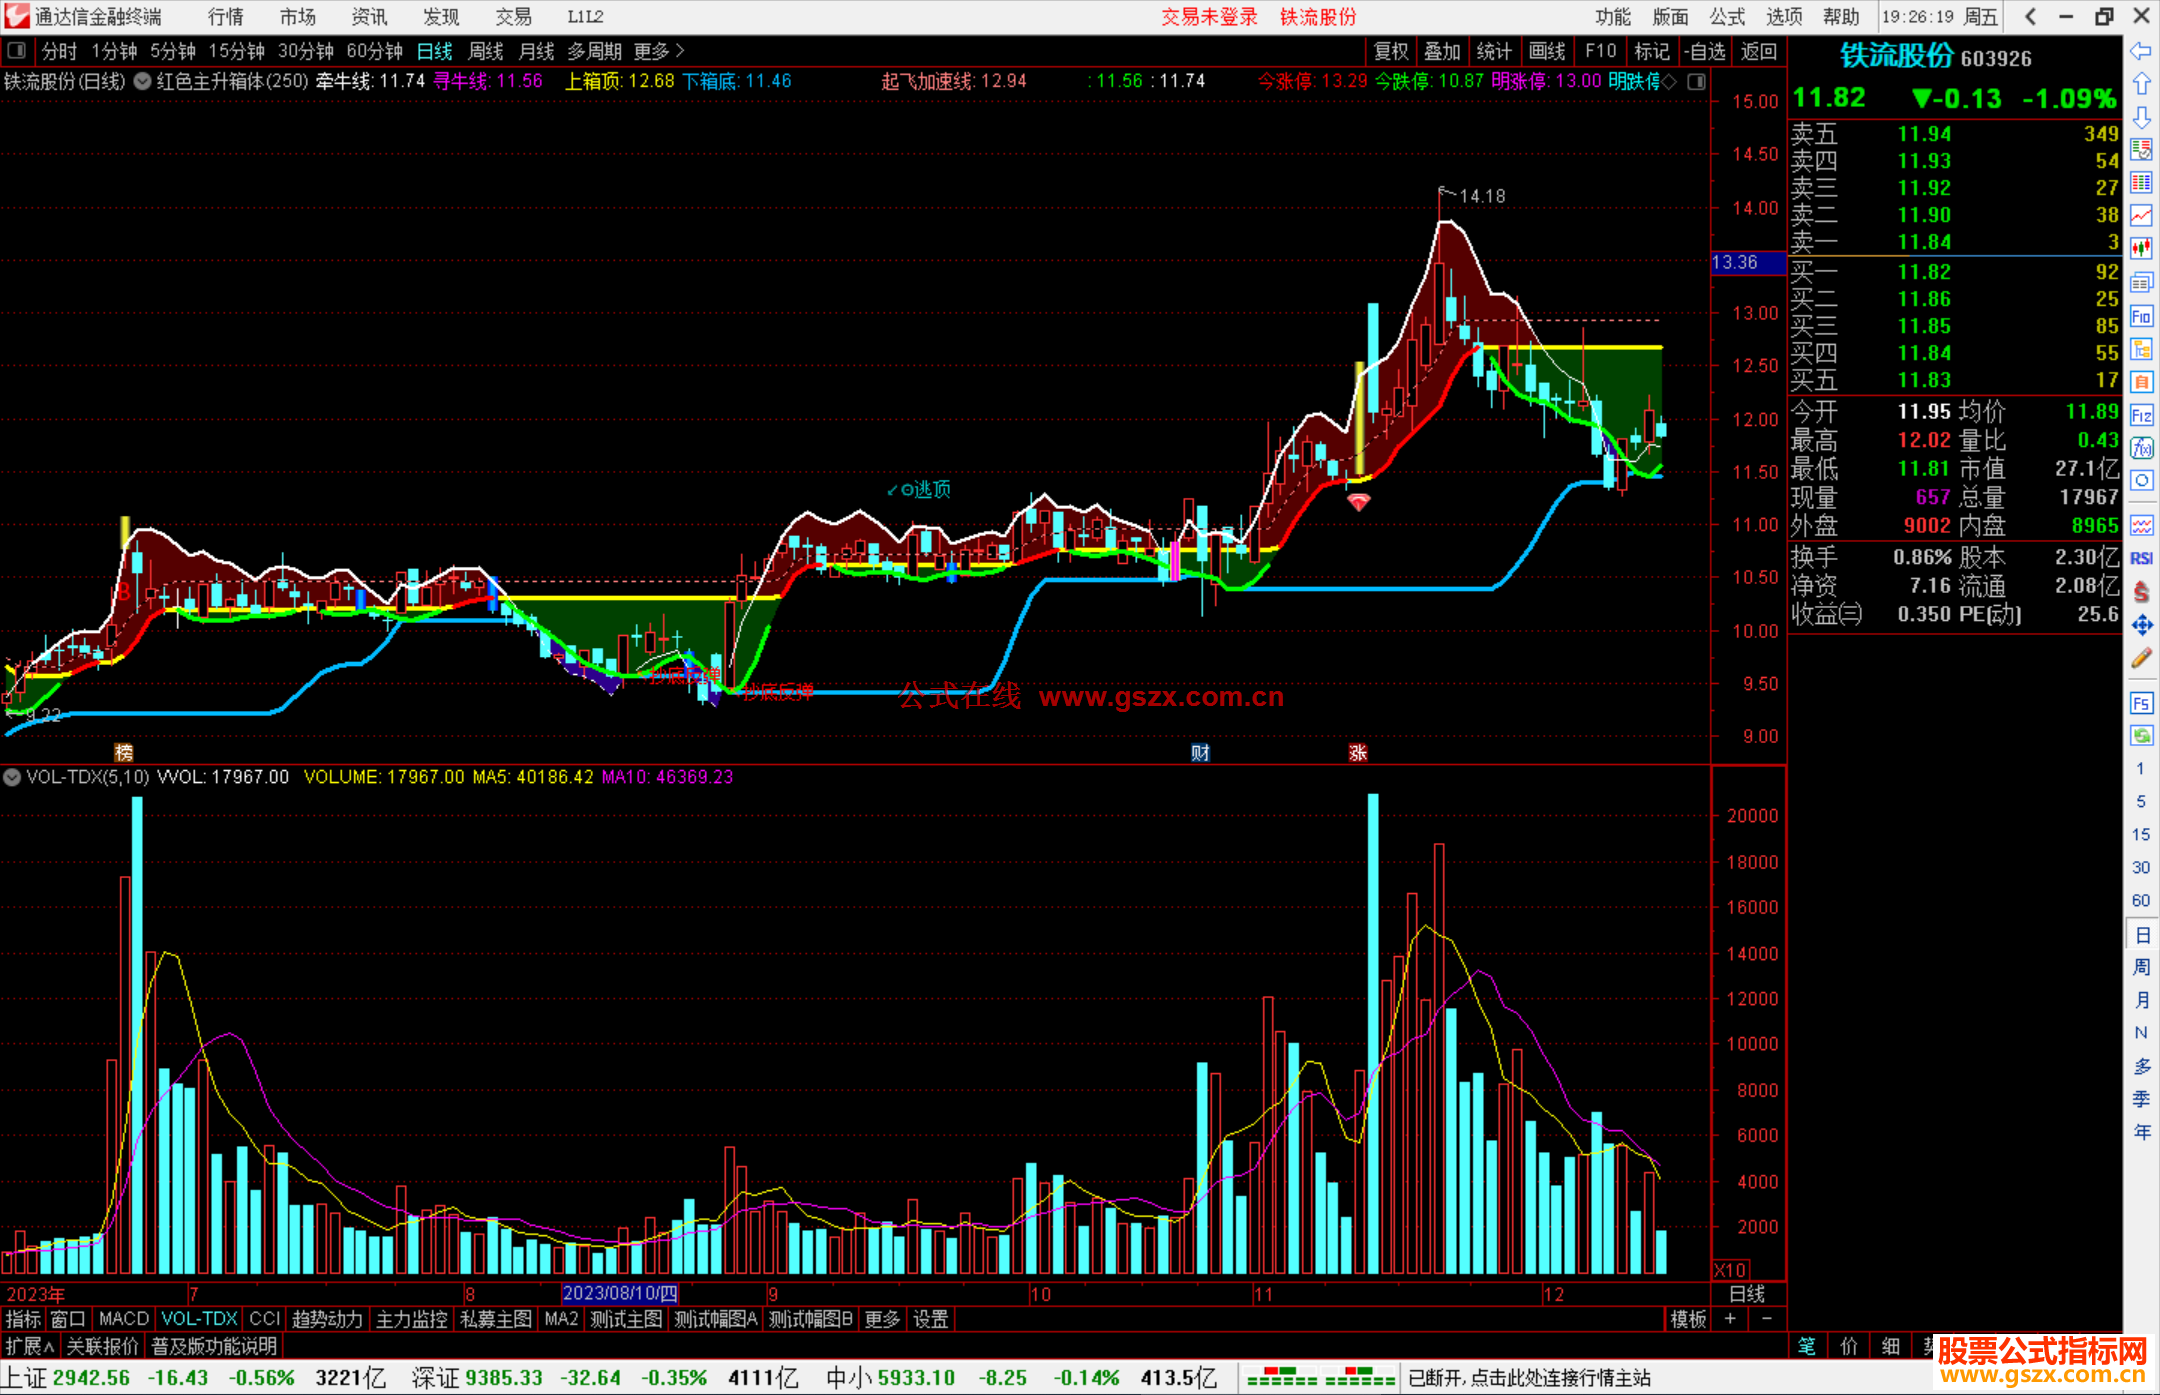Select the pencil drawing tool icon
The height and width of the screenshot is (1395, 2160).
pos(2141,658)
